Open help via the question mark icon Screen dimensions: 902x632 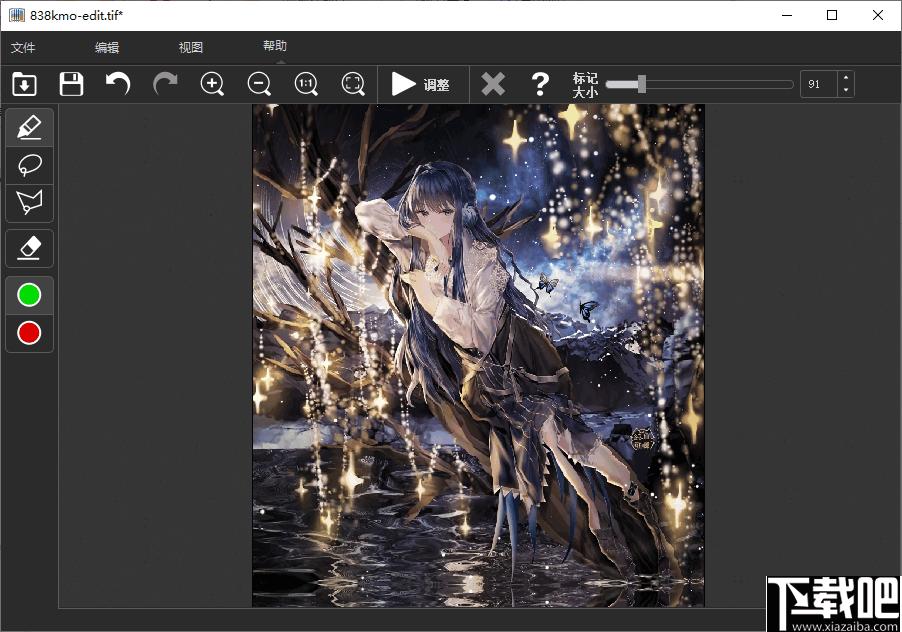click(540, 85)
